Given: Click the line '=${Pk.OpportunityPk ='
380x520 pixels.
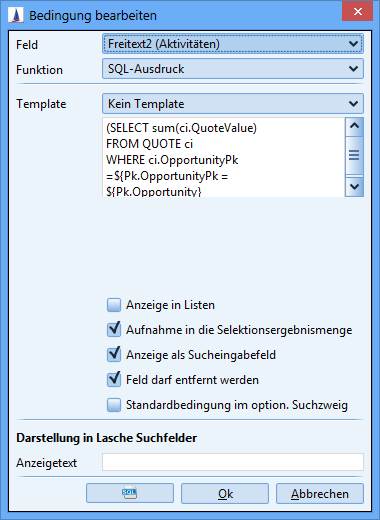Looking at the screenshot, I should coord(167,176).
